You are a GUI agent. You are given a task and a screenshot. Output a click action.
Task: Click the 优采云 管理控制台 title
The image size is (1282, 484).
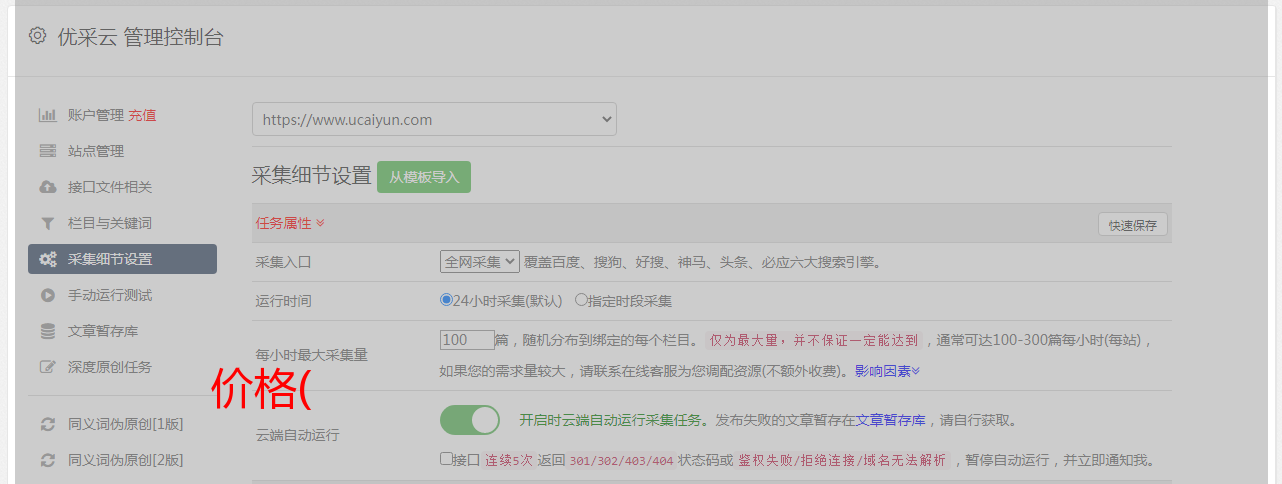[140, 38]
